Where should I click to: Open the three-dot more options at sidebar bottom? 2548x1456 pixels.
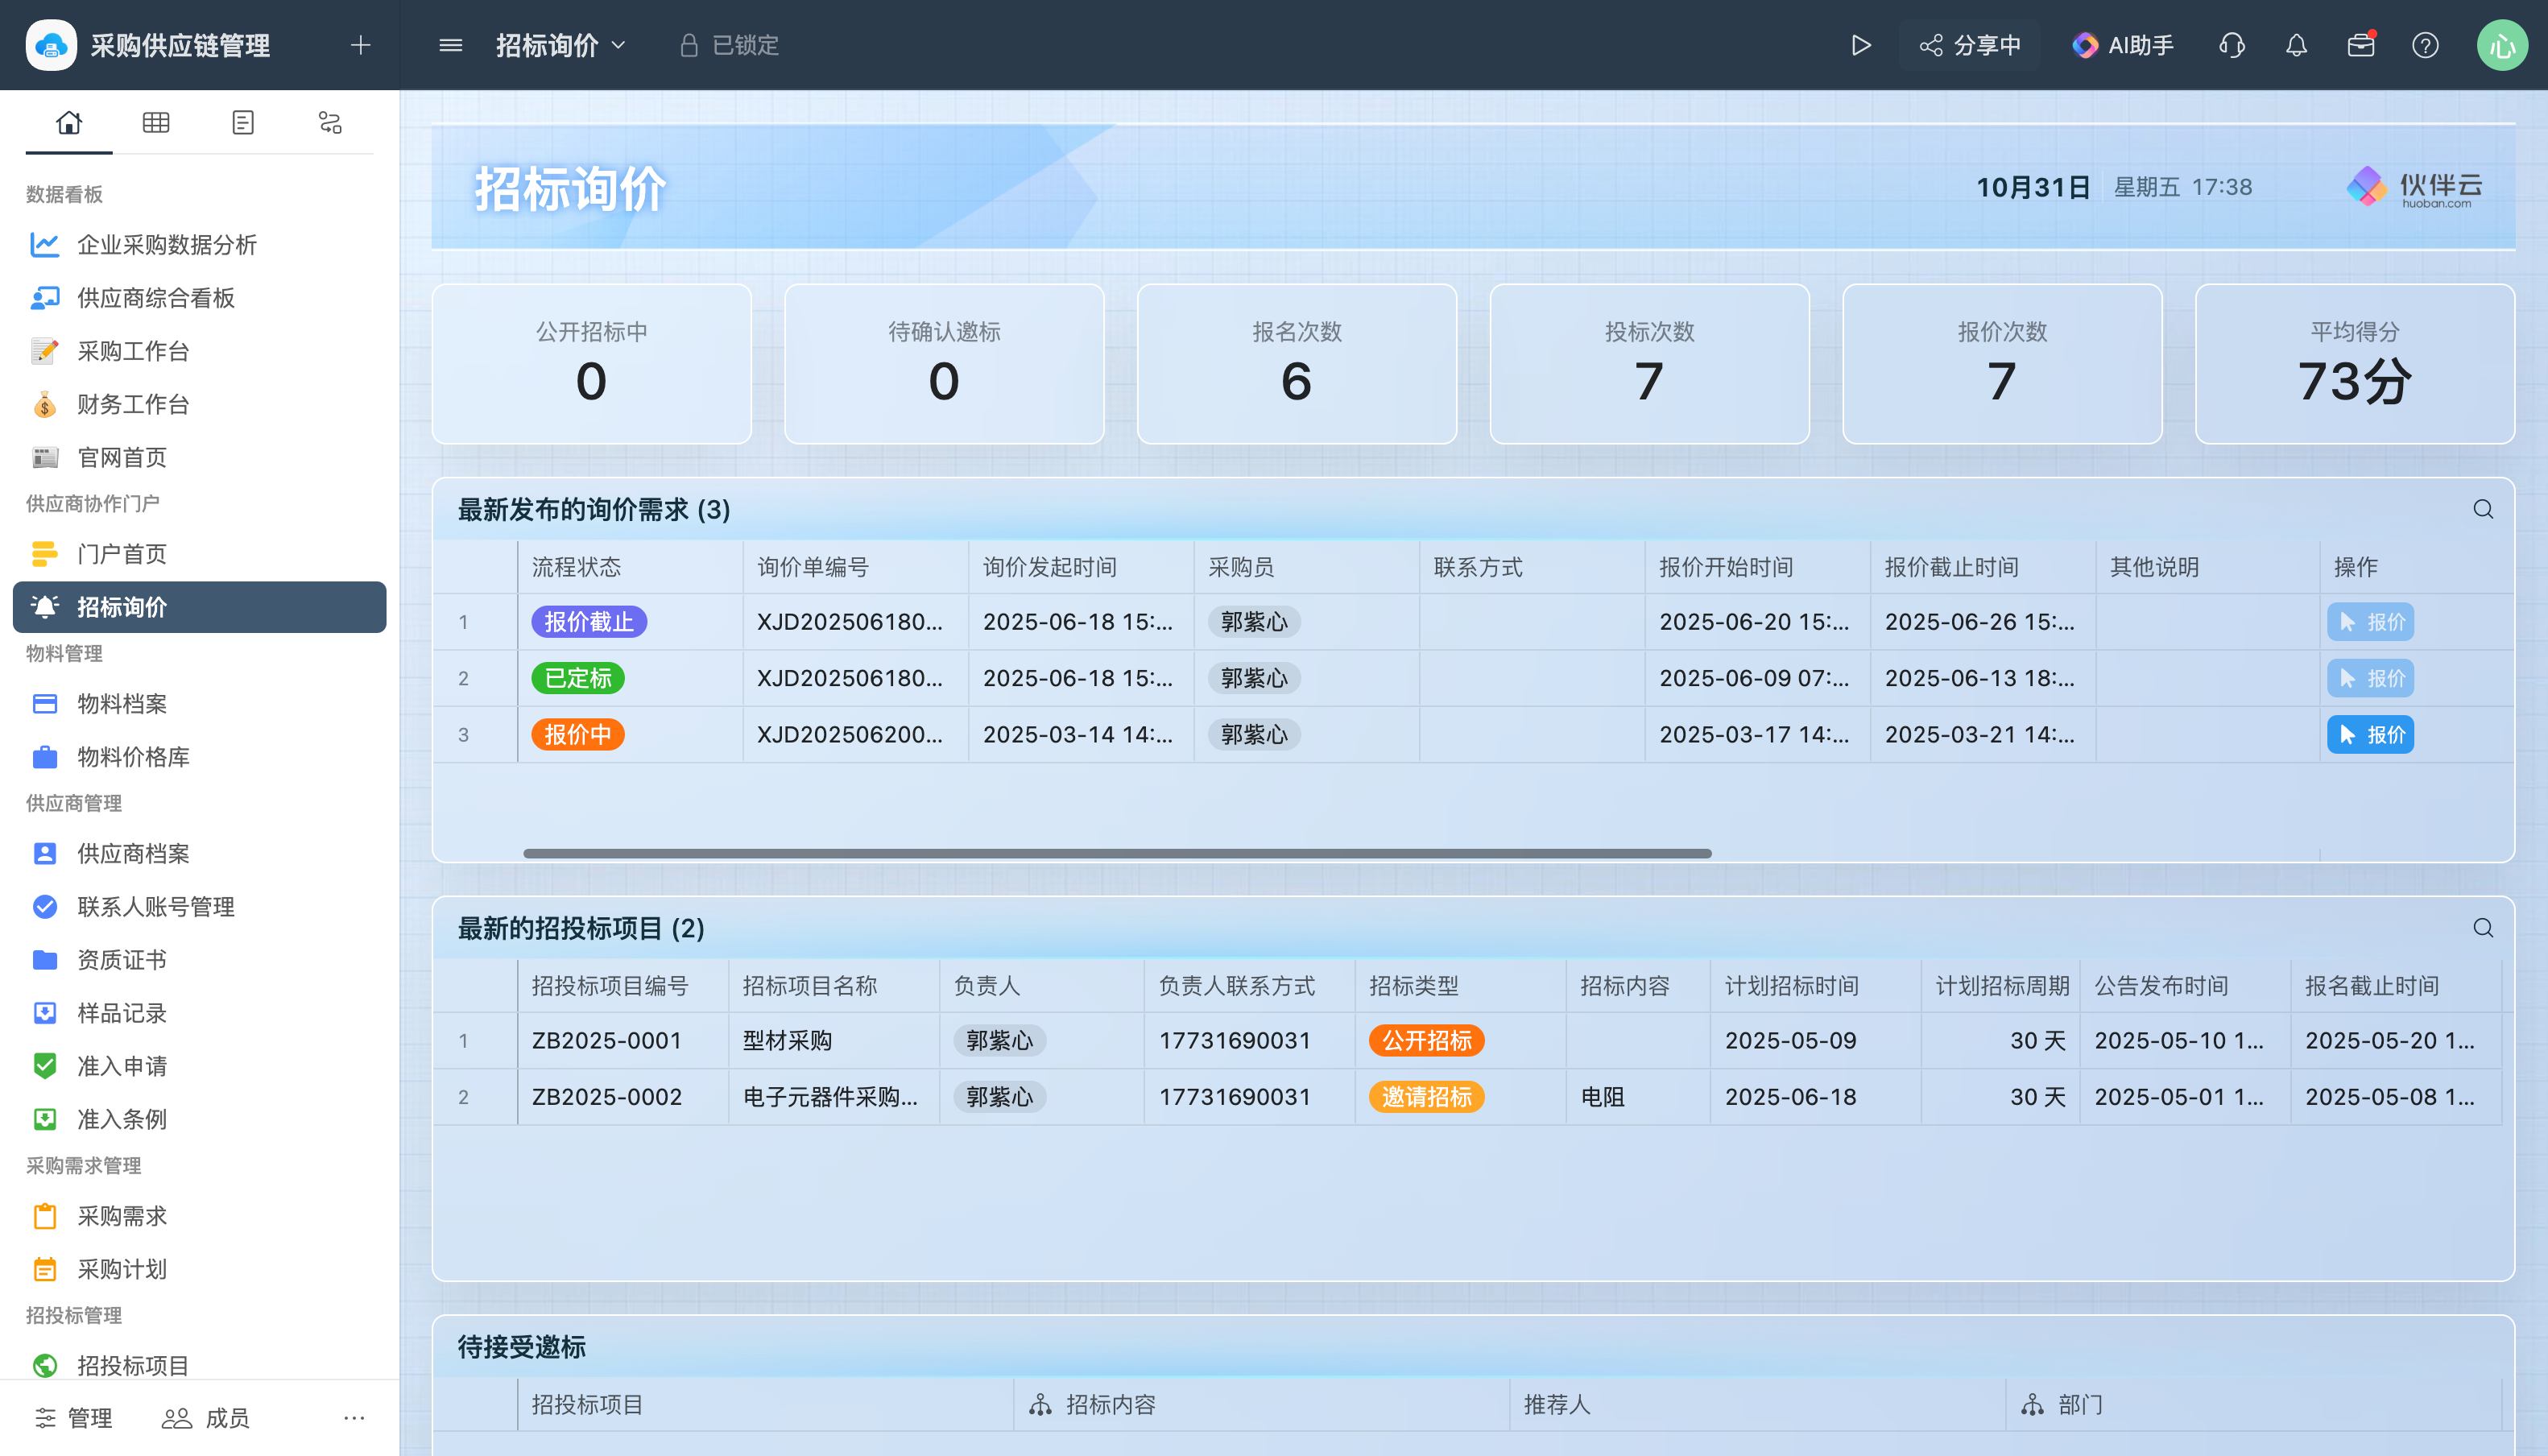point(354,1417)
